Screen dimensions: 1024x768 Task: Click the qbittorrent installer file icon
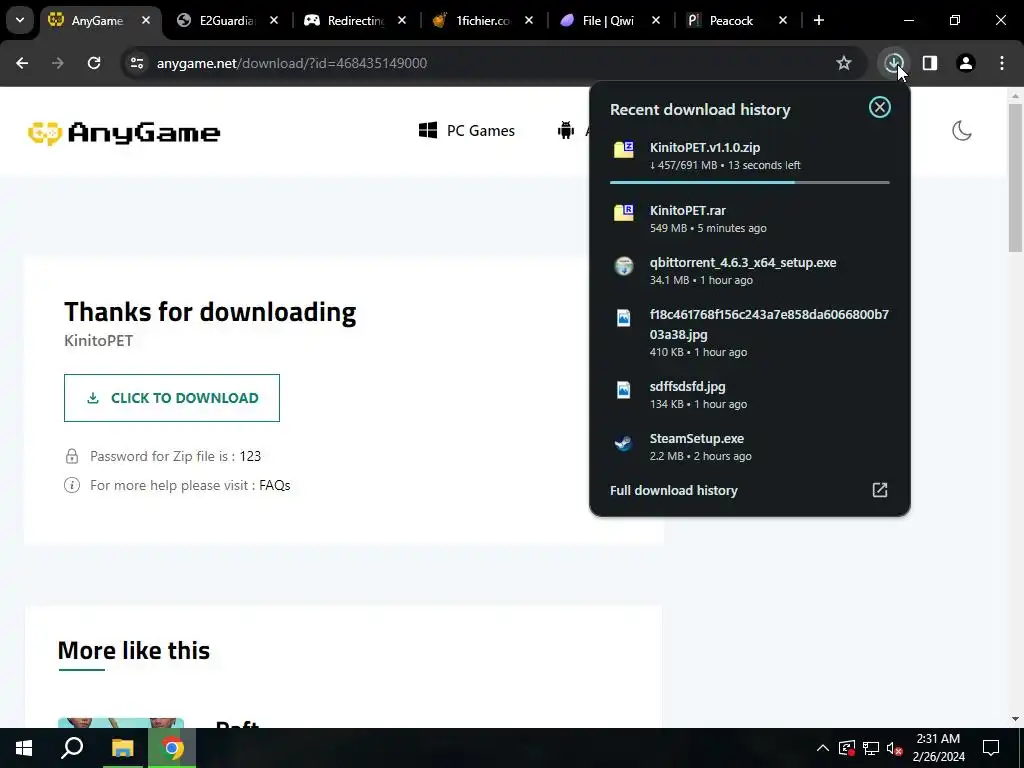coord(624,266)
